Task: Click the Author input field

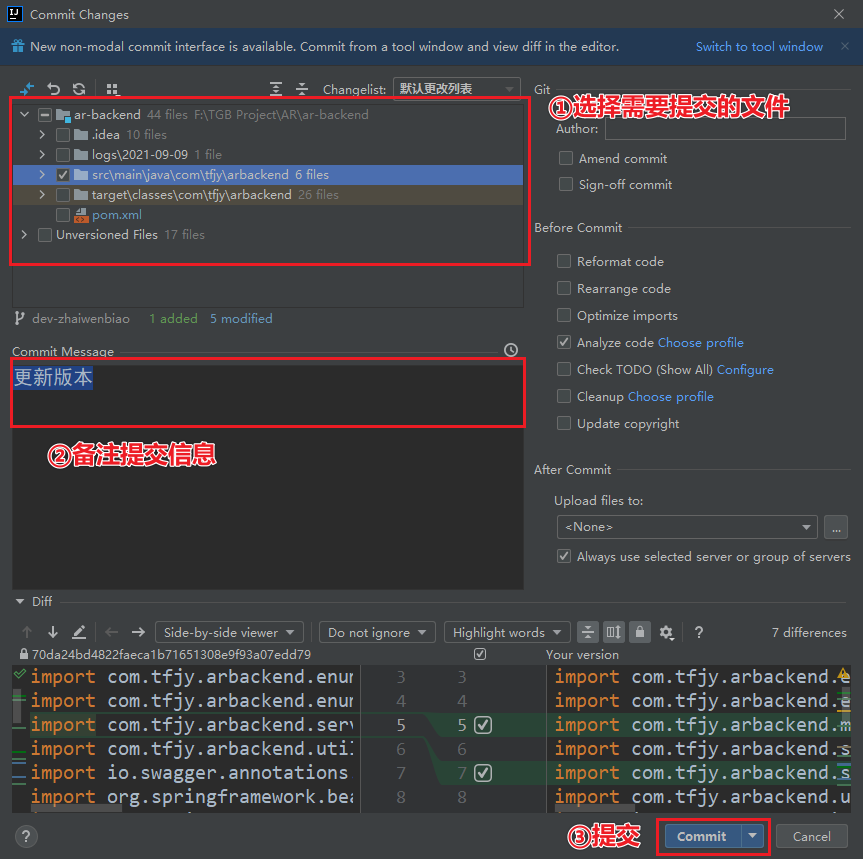Action: (725, 129)
